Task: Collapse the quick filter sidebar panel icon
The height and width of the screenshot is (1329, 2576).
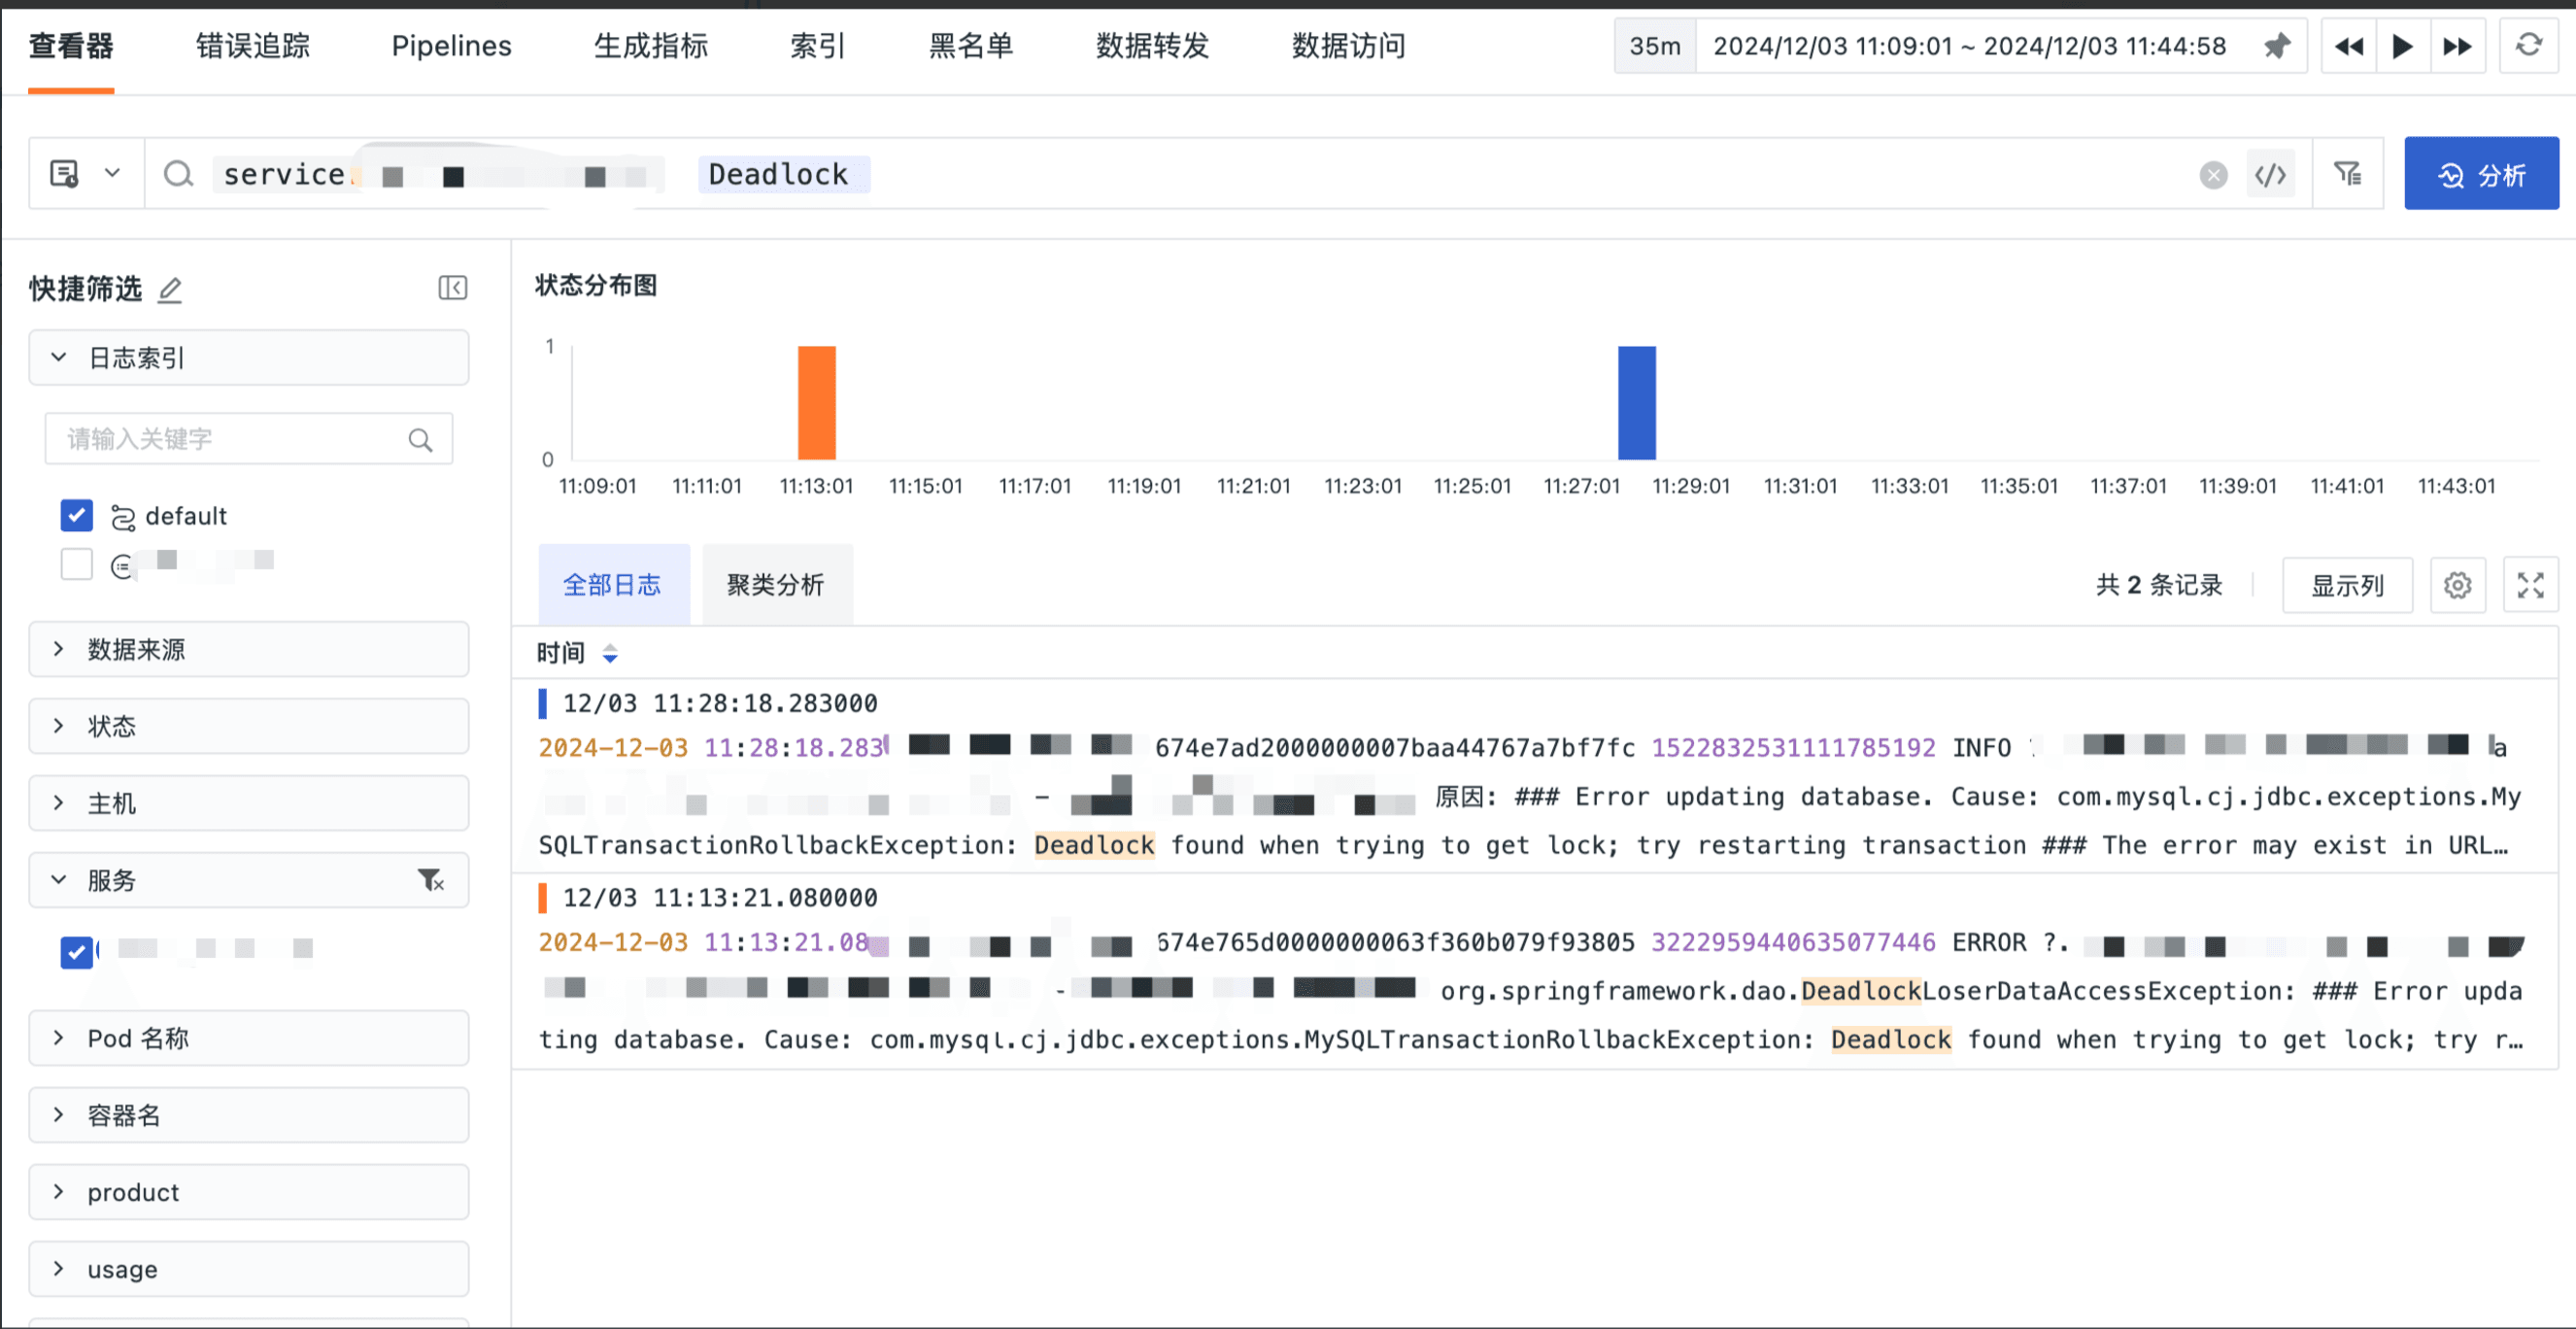Action: [x=453, y=288]
